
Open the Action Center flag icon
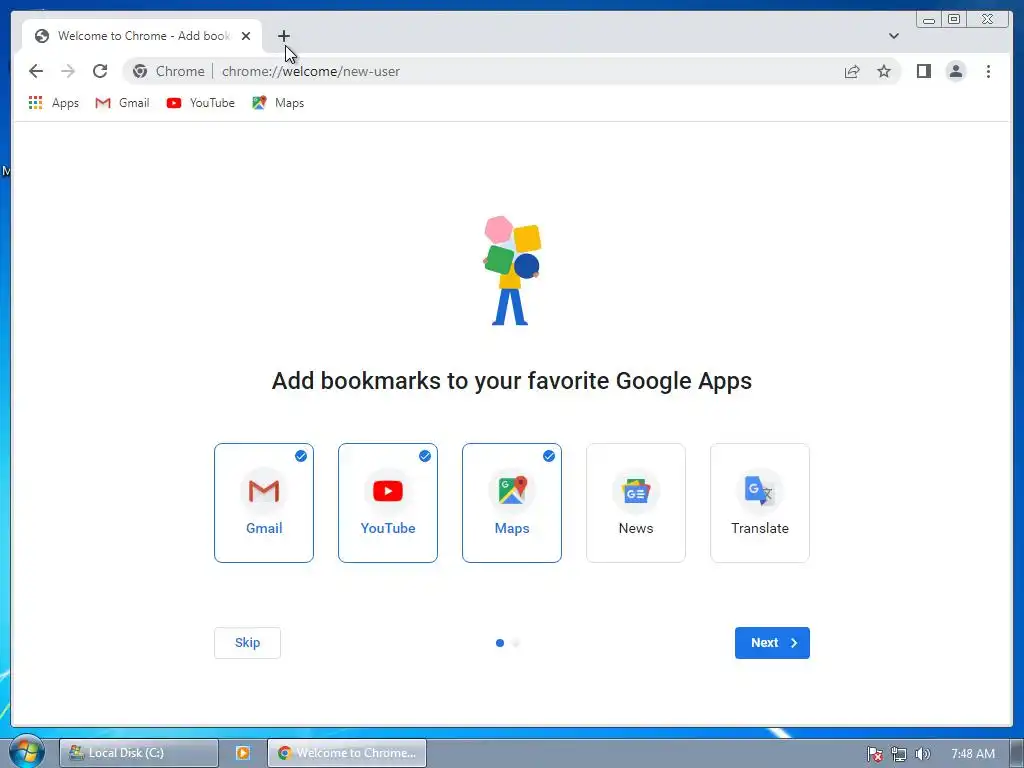(874, 754)
